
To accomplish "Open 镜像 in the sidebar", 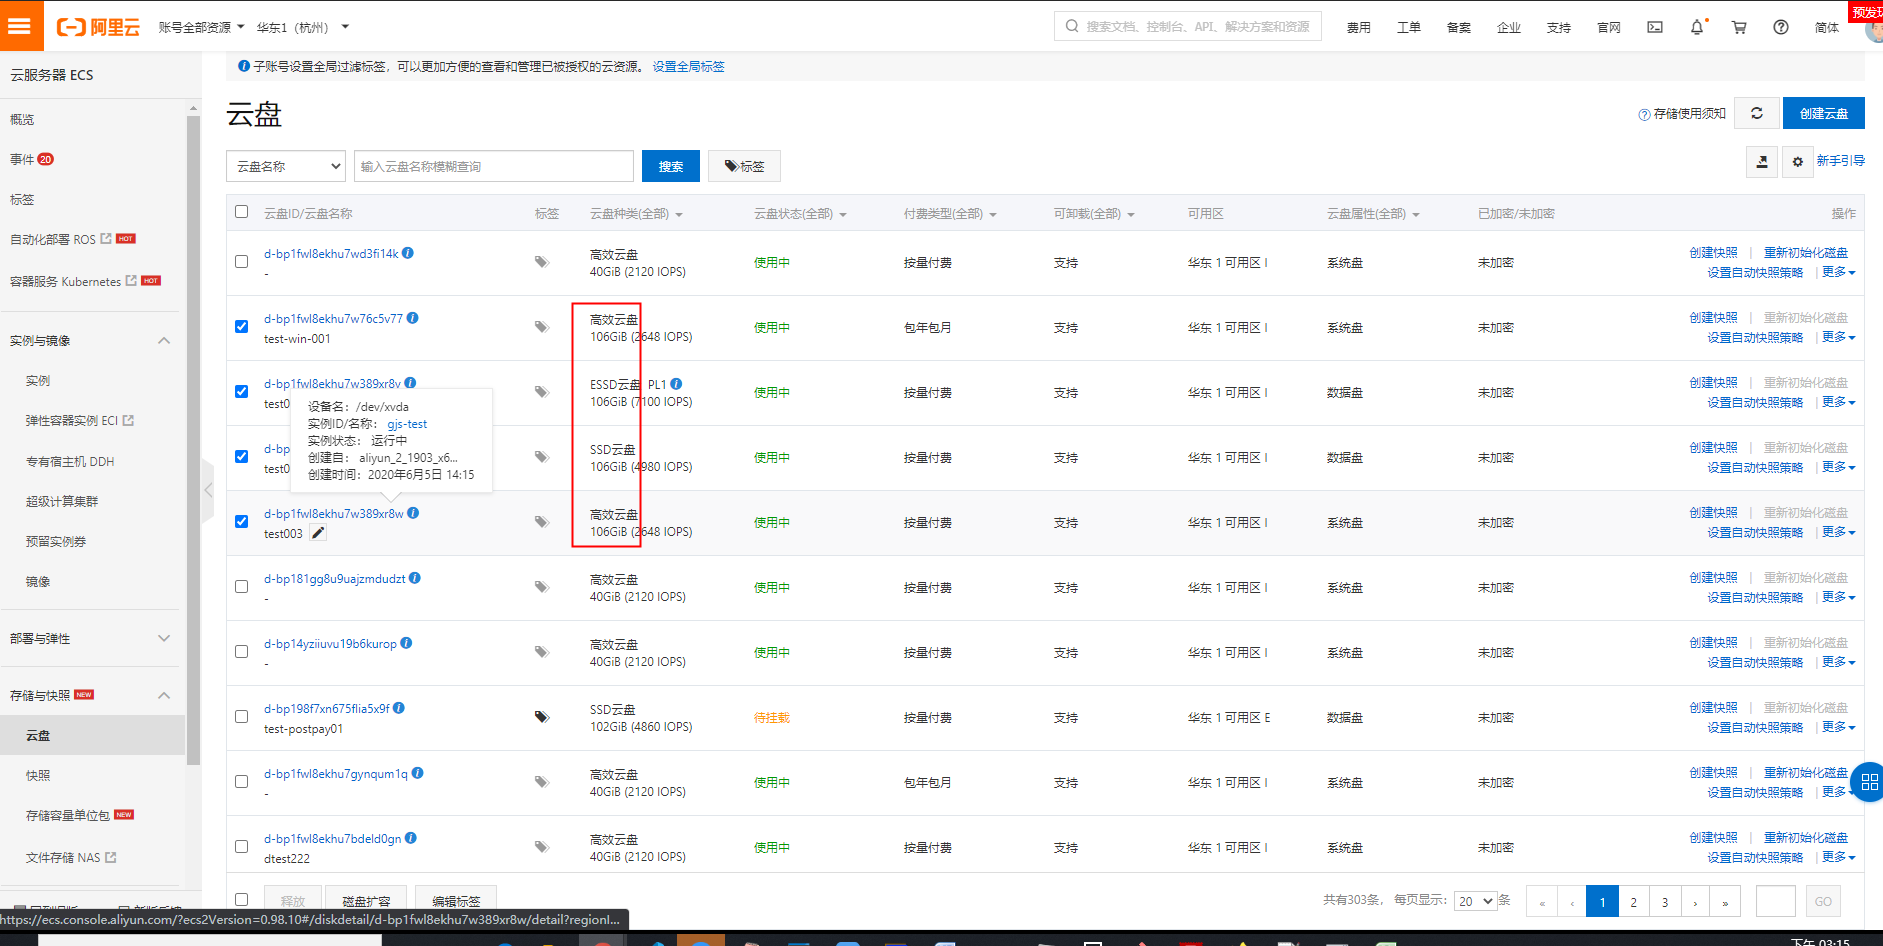I will tap(38, 581).
